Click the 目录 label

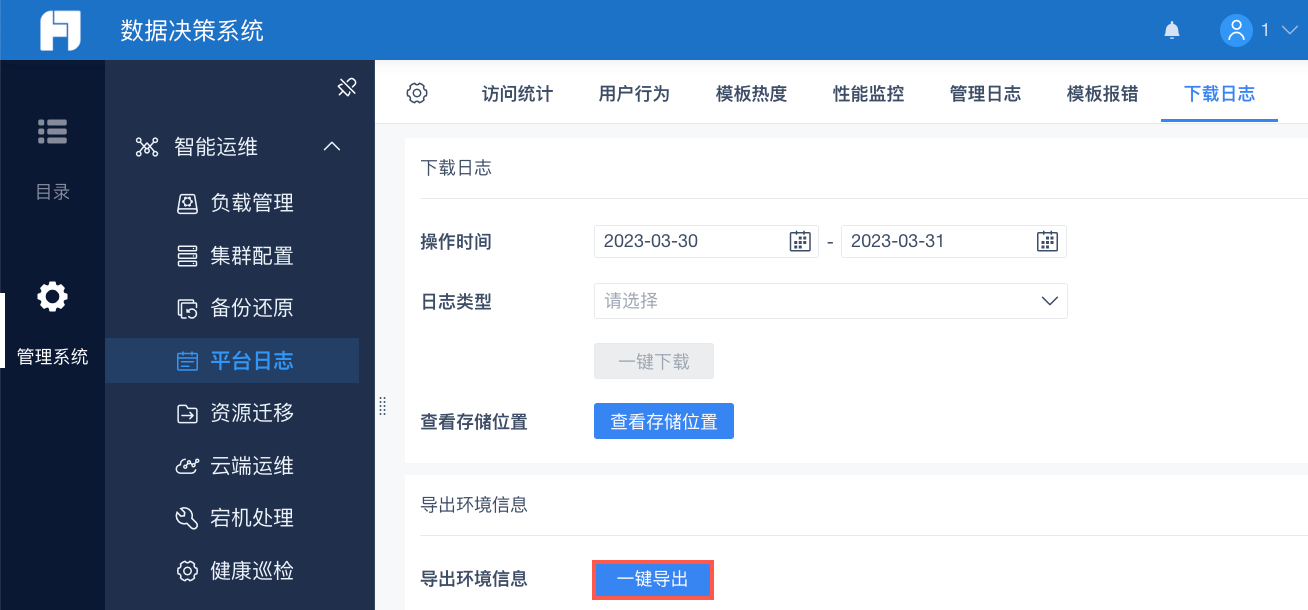(52, 192)
